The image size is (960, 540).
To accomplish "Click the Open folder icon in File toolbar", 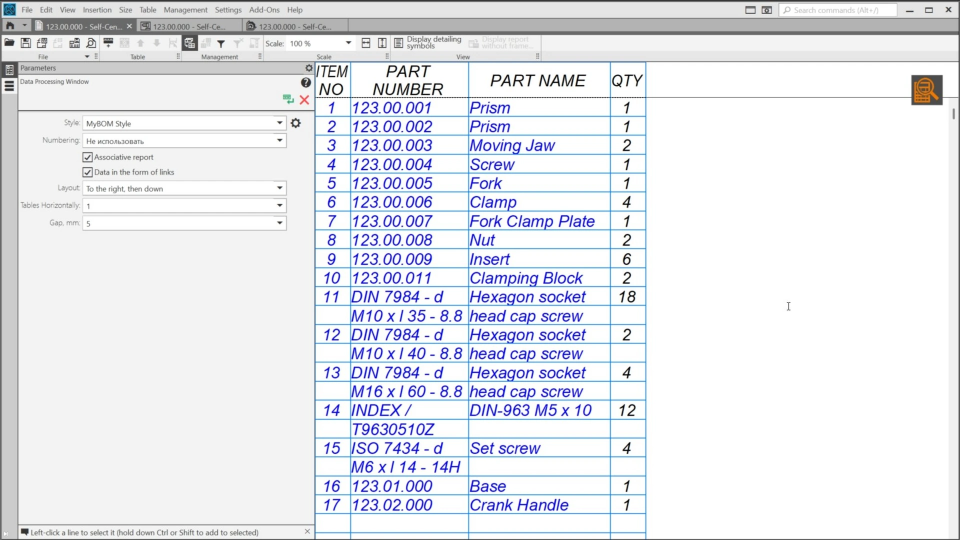I will pos(10,44).
